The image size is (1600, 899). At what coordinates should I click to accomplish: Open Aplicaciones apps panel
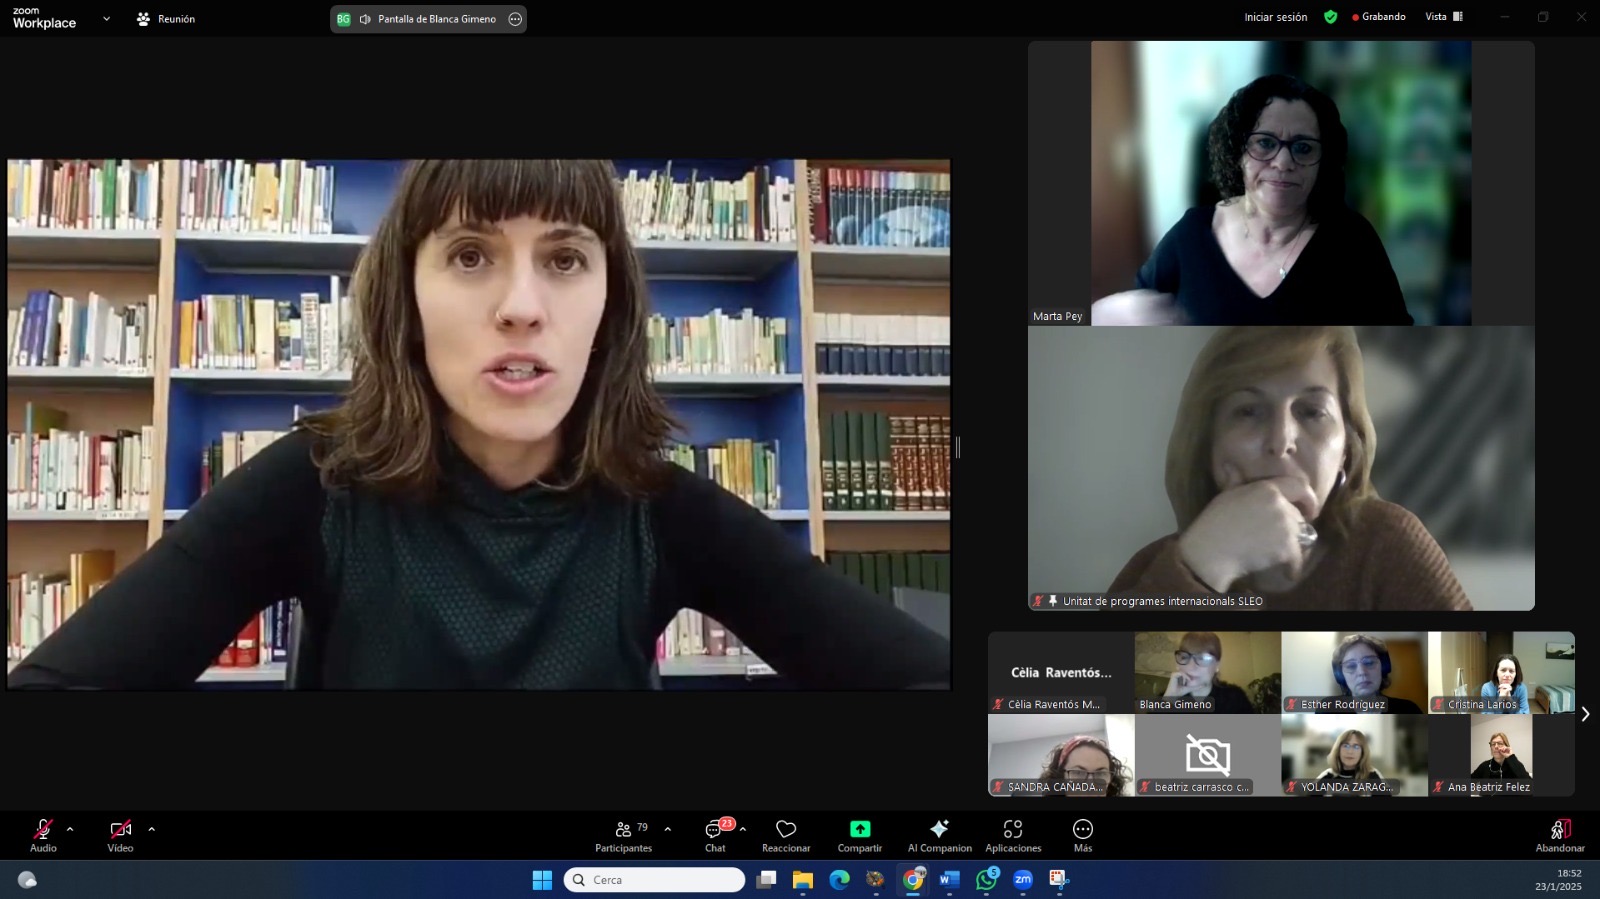click(1013, 834)
